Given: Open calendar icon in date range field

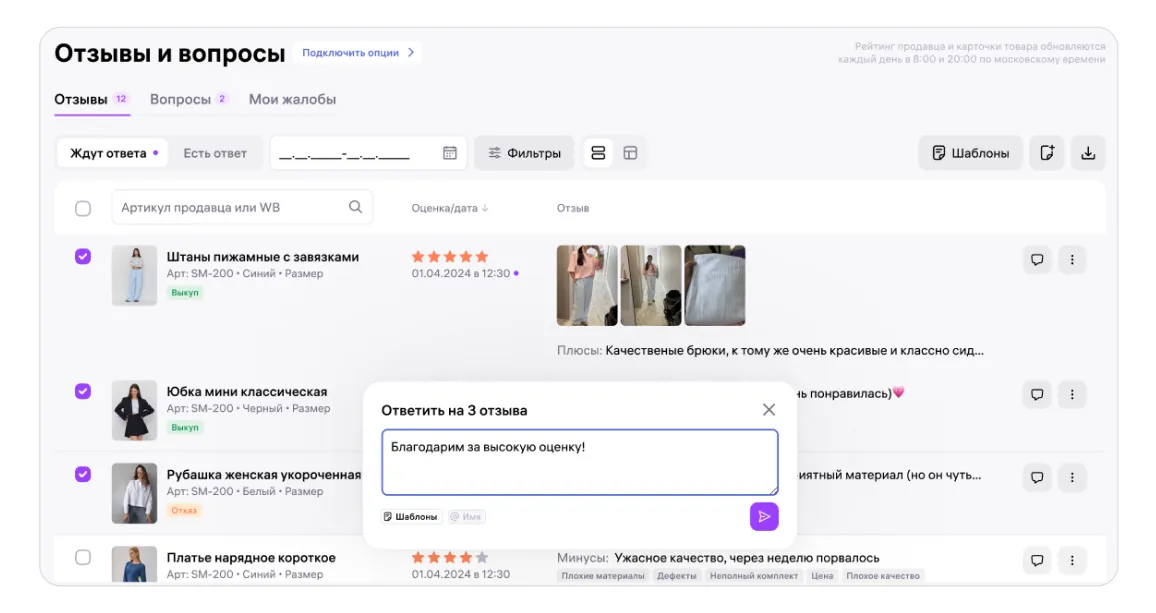Looking at the screenshot, I should click(450, 153).
